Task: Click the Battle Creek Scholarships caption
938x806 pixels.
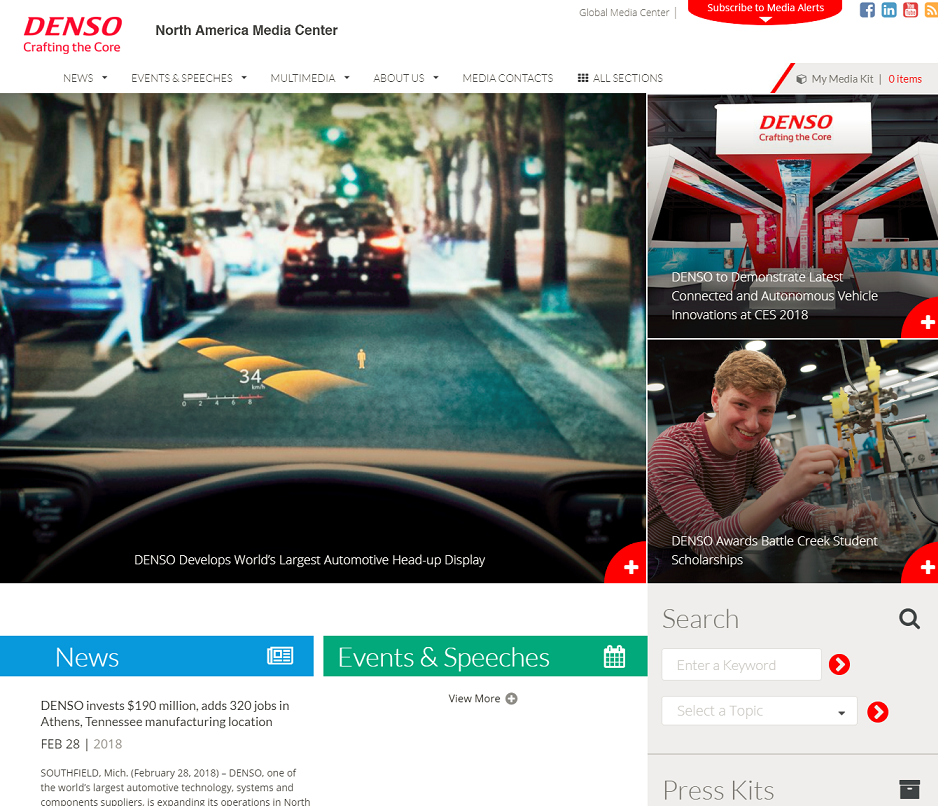Action: (x=774, y=550)
